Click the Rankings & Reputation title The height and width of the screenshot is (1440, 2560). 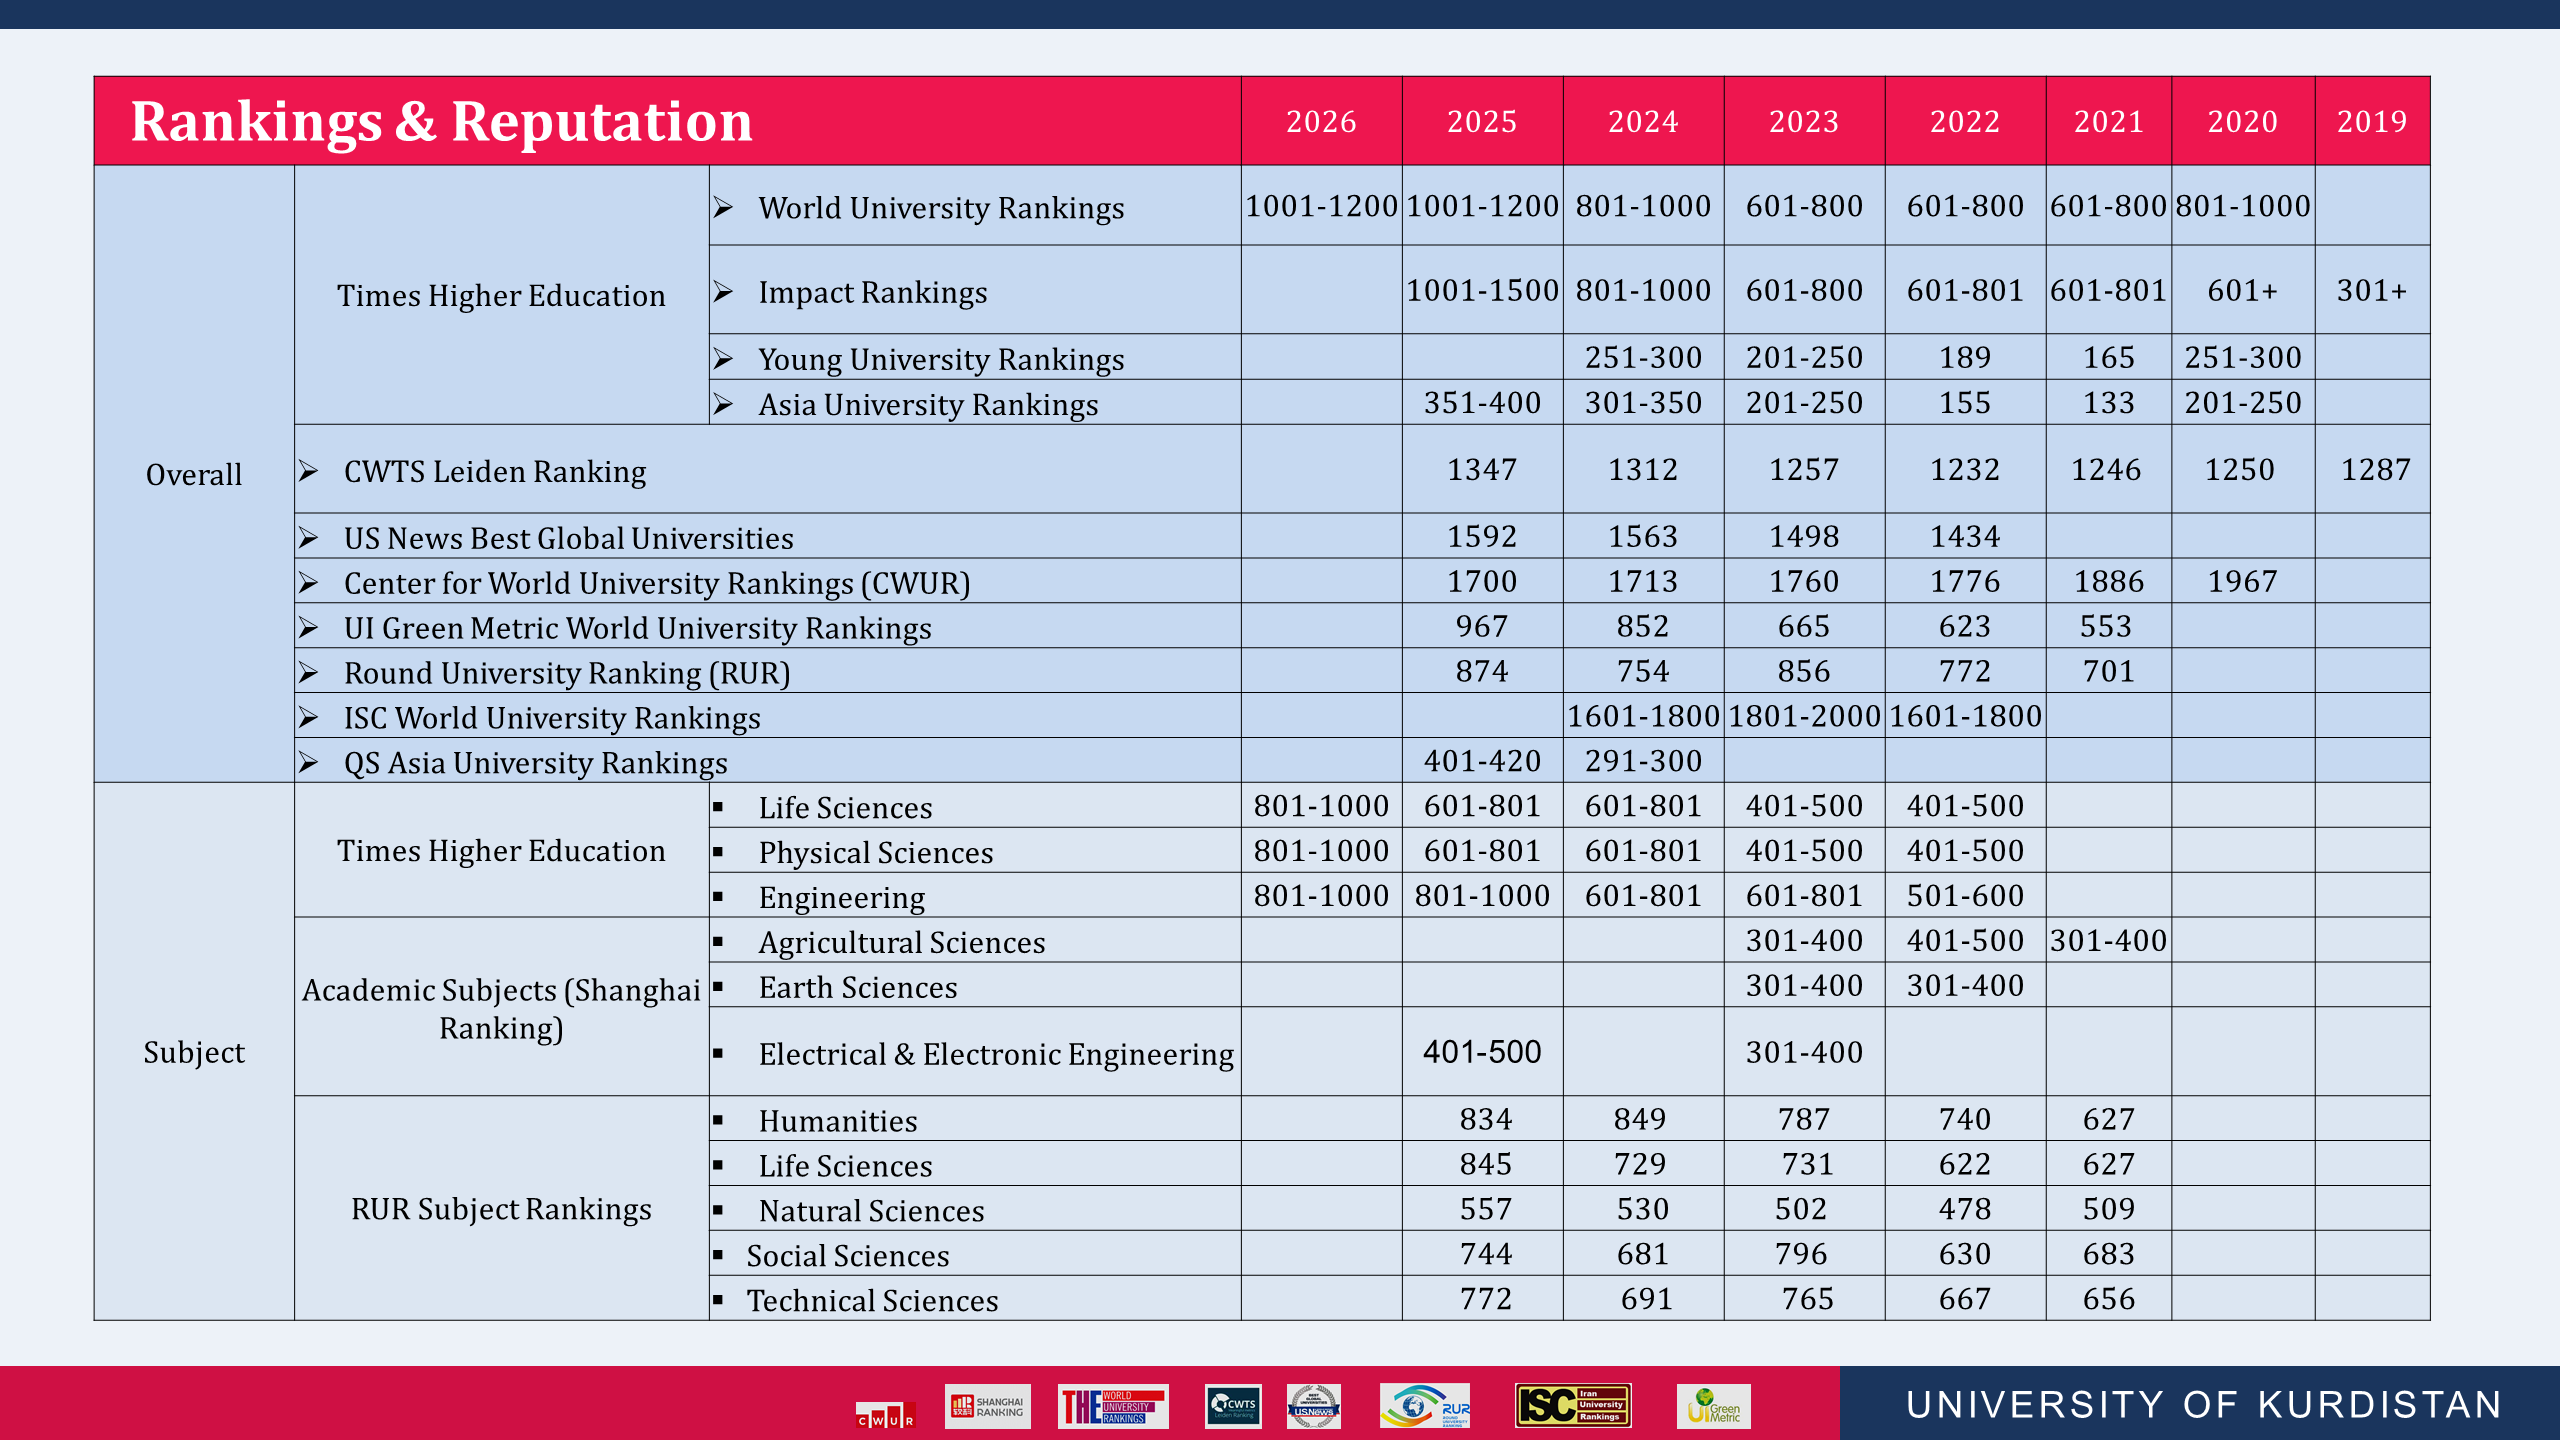click(441, 122)
